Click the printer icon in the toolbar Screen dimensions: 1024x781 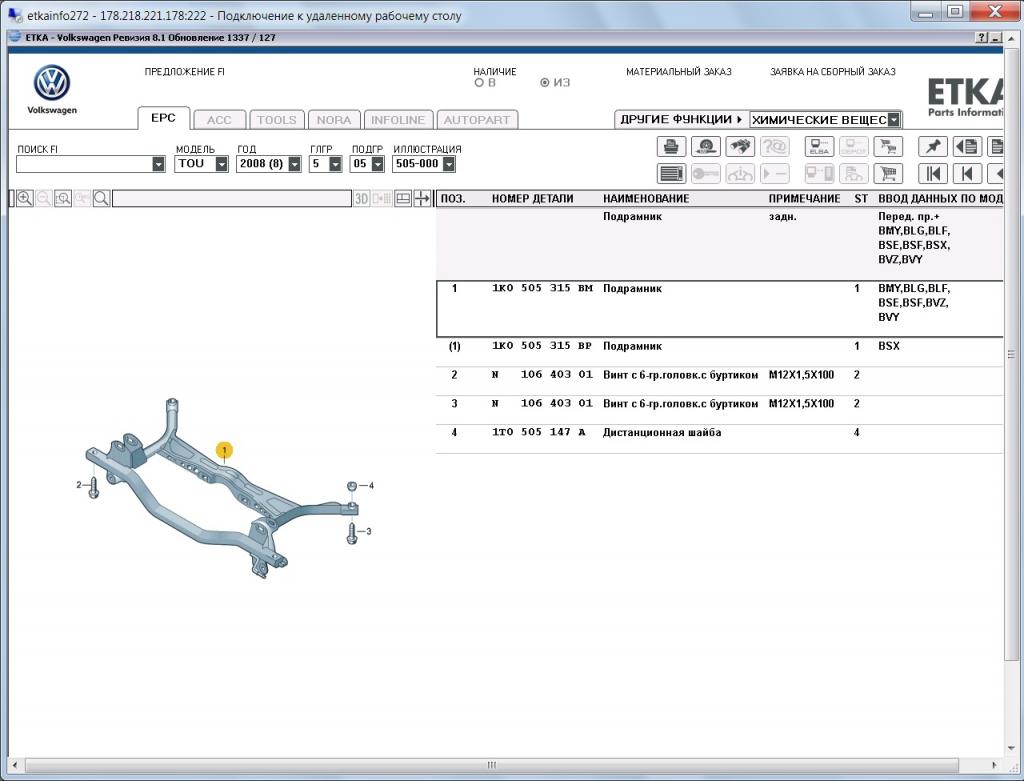(671, 146)
